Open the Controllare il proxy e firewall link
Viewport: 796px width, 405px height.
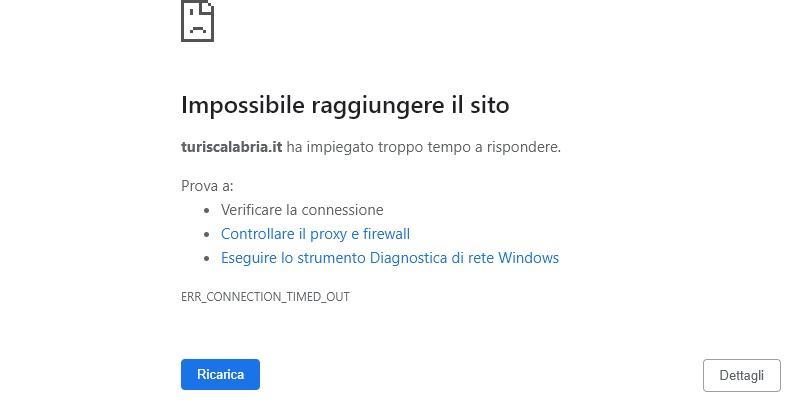pos(315,234)
